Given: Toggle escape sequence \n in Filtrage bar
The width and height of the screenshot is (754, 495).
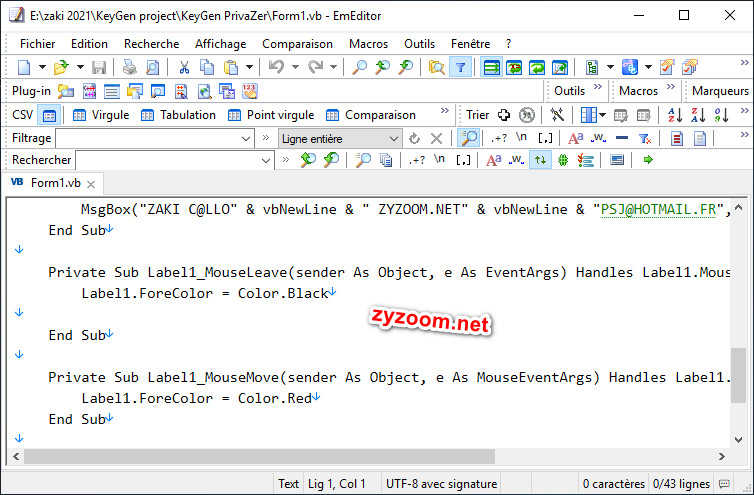Looking at the screenshot, I should (x=521, y=139).
